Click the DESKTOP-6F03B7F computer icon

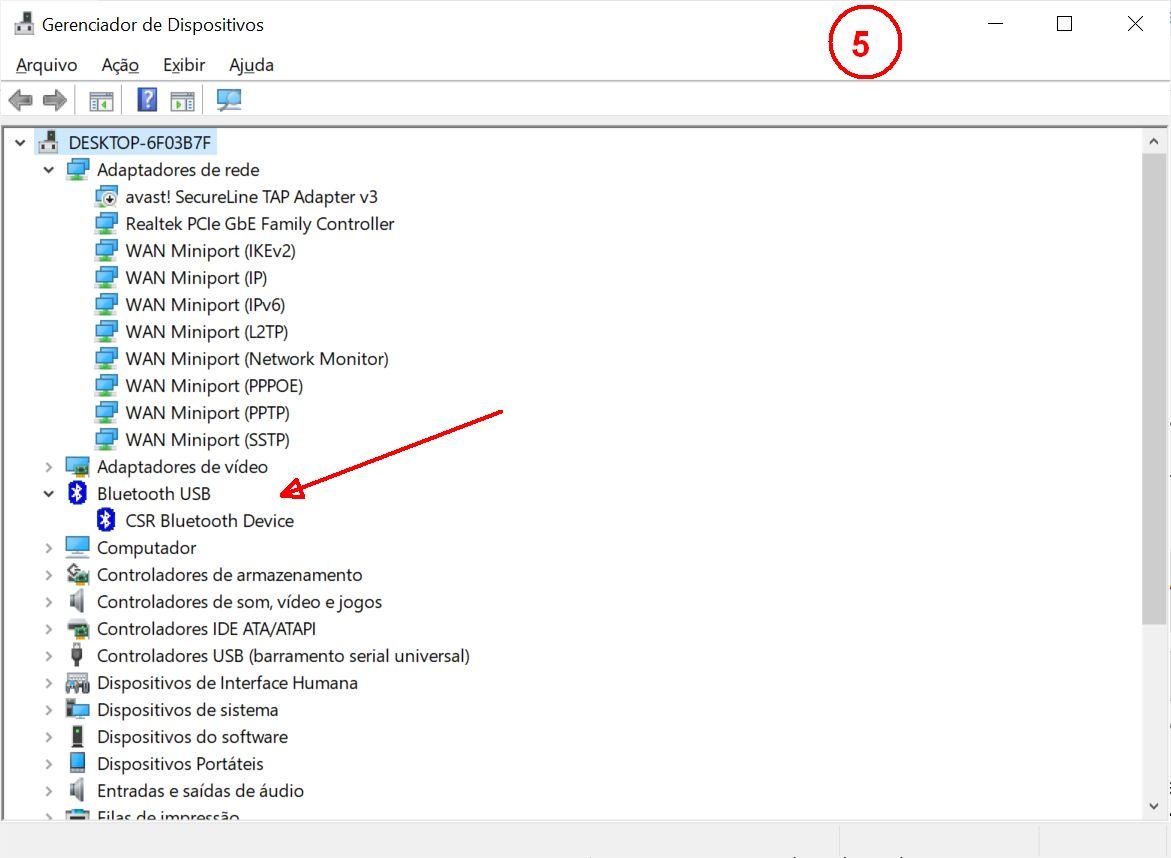coord(49,142)
